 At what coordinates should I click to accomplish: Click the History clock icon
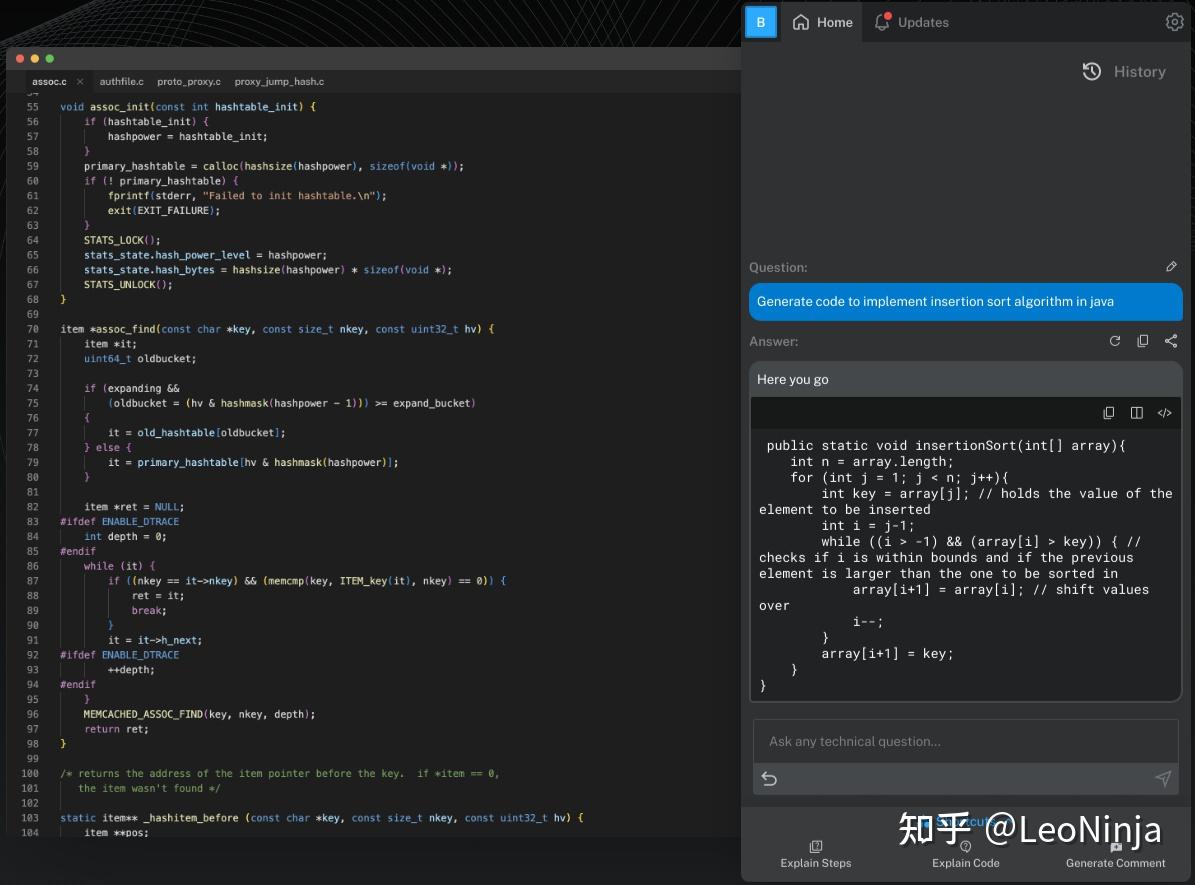[x=1091, y=72]
